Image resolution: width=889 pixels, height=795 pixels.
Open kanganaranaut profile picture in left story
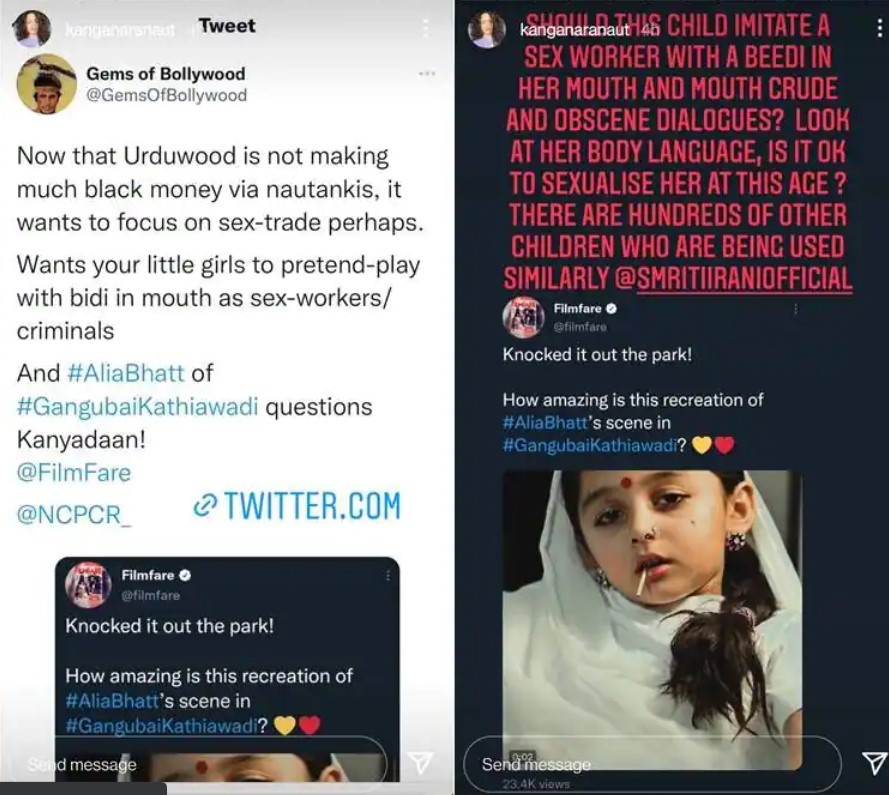click(32, 28)
